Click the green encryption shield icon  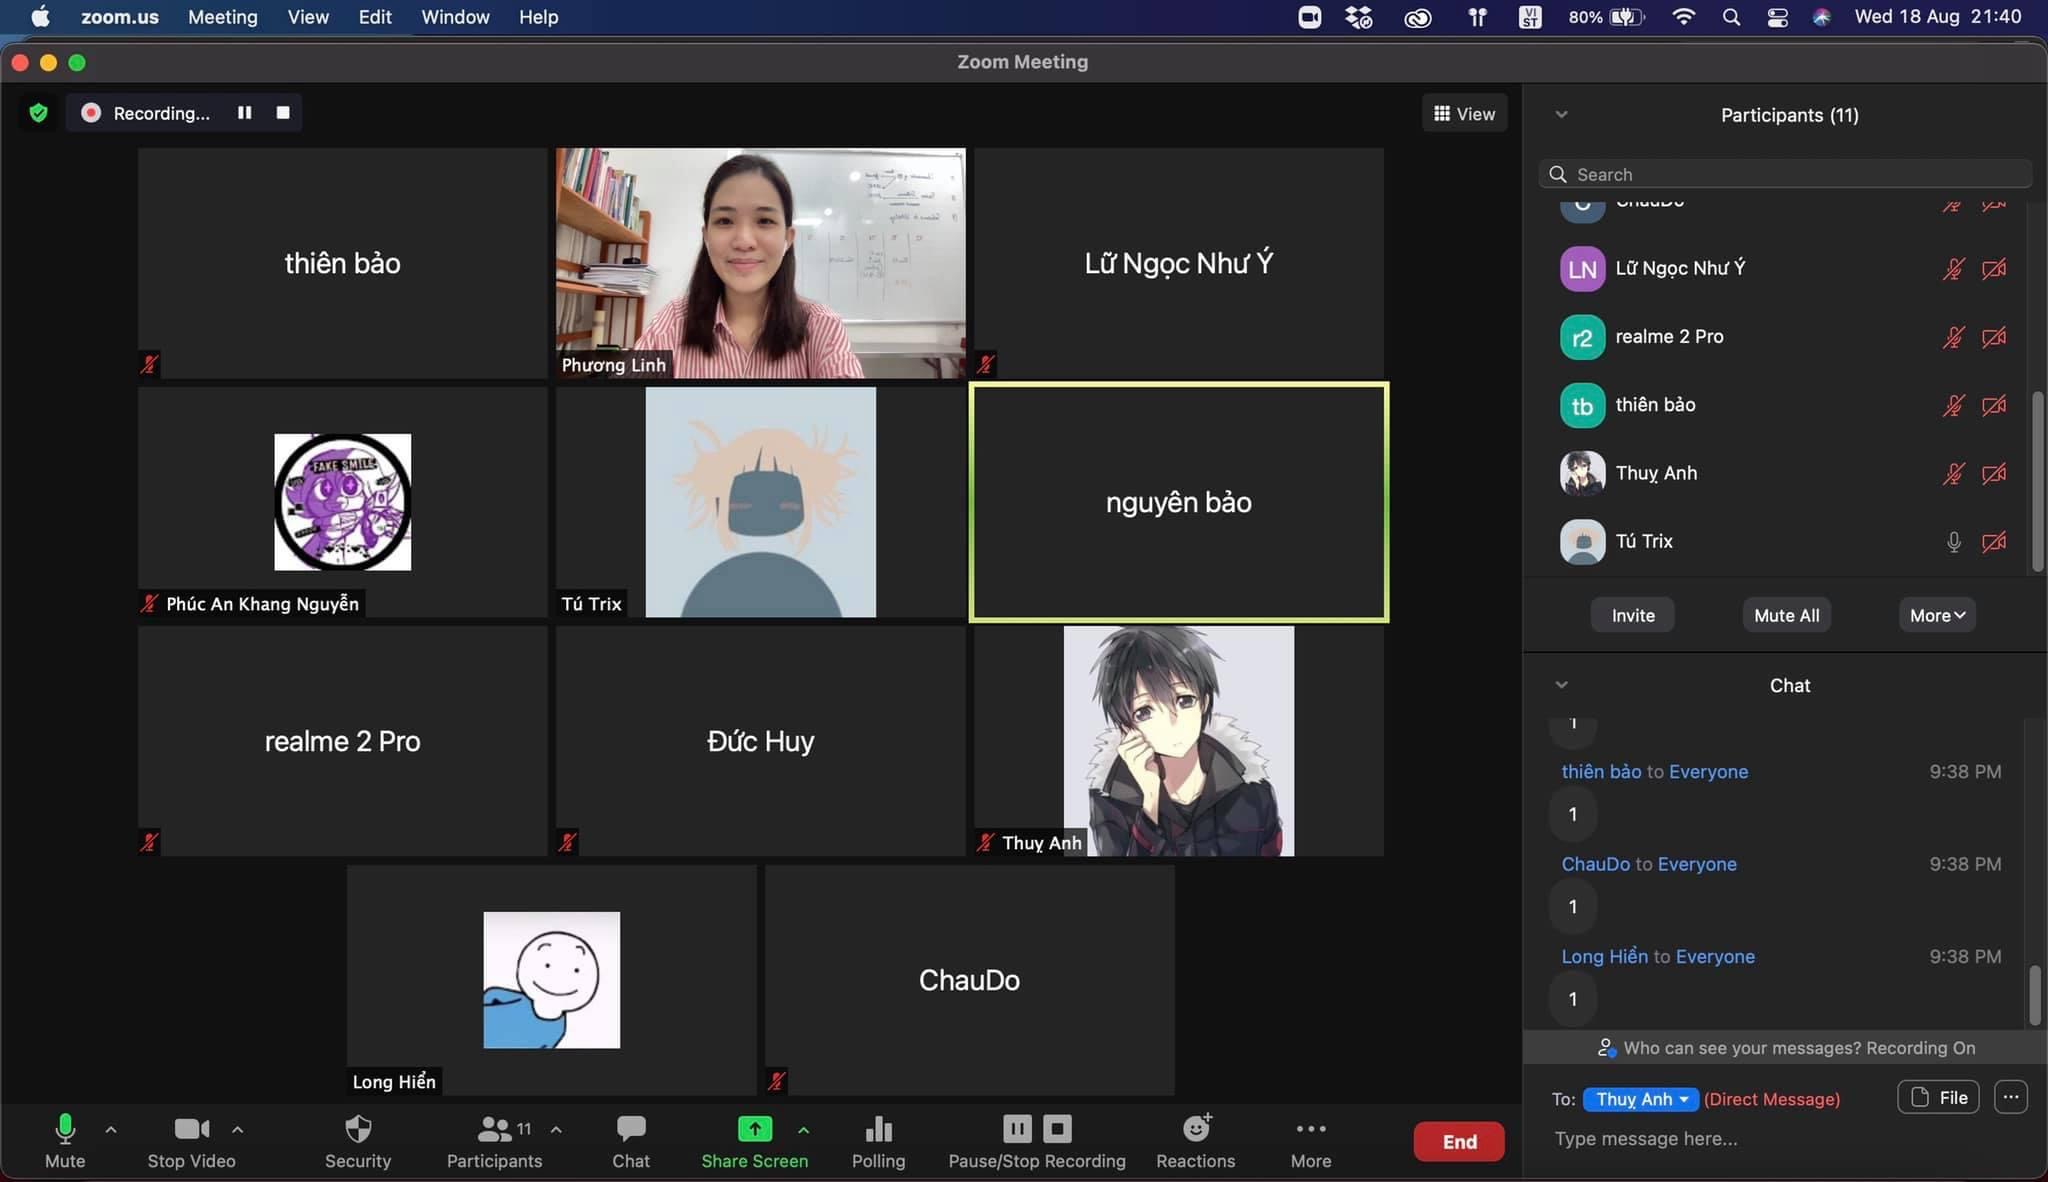(39, 113)
